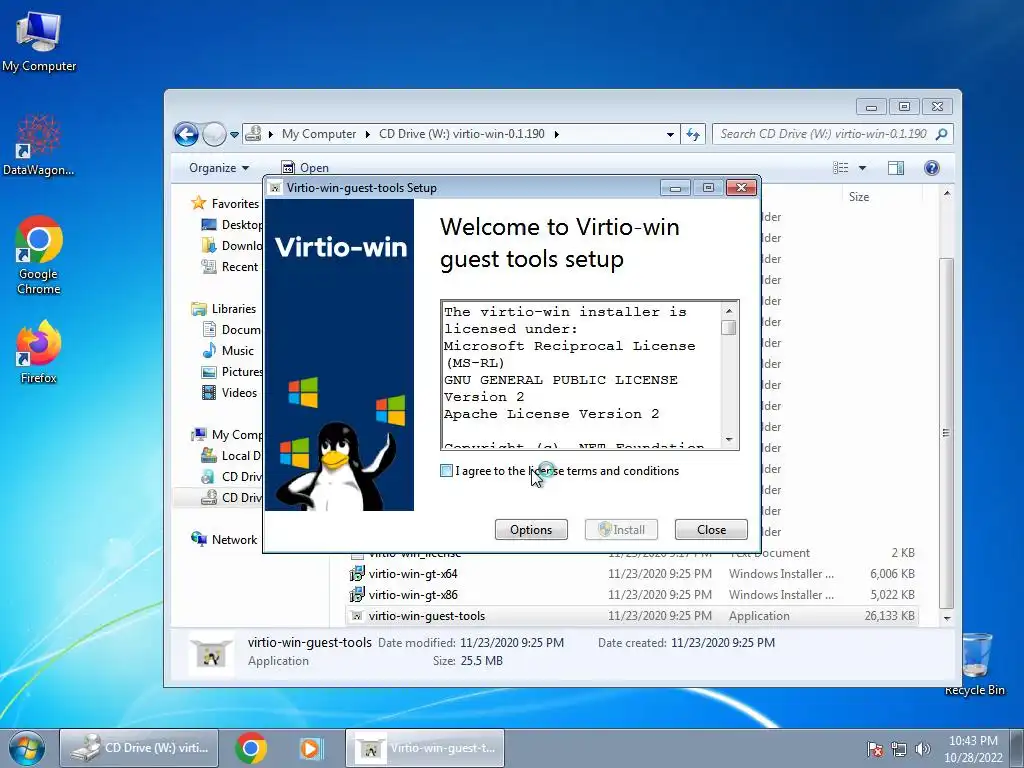Launch Google Chrome desktop shortcut

click(x=39, y=255)
